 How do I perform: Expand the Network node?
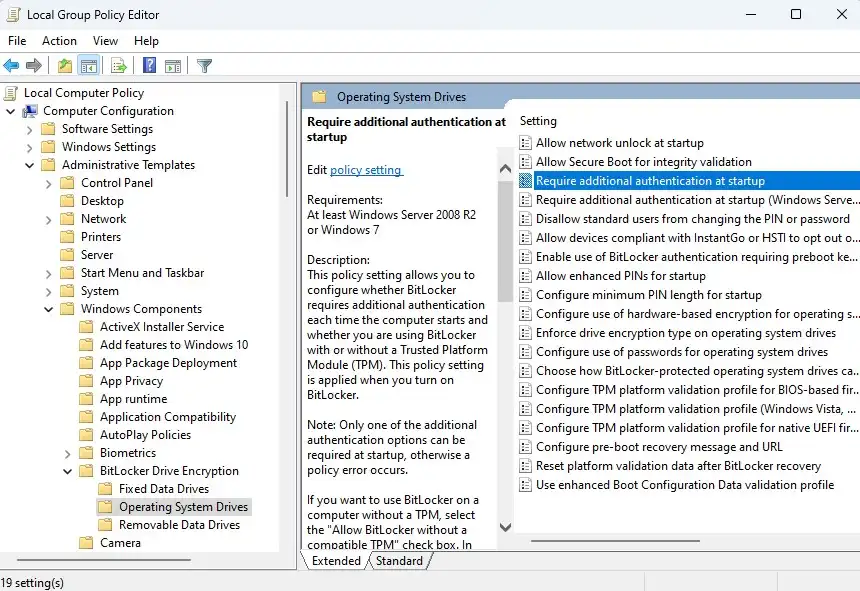[48, 220]
